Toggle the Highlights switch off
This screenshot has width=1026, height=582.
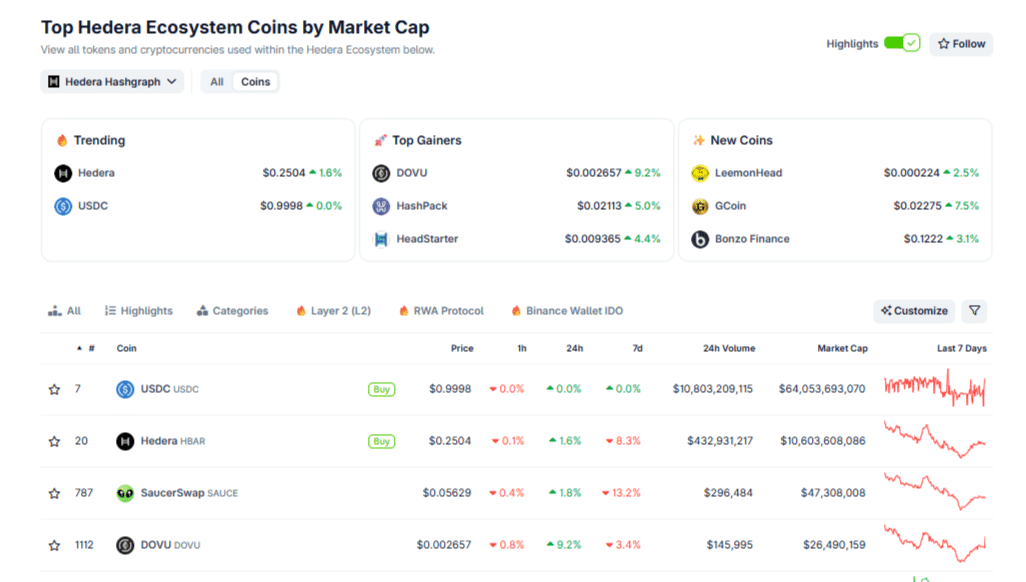point(901,44)
